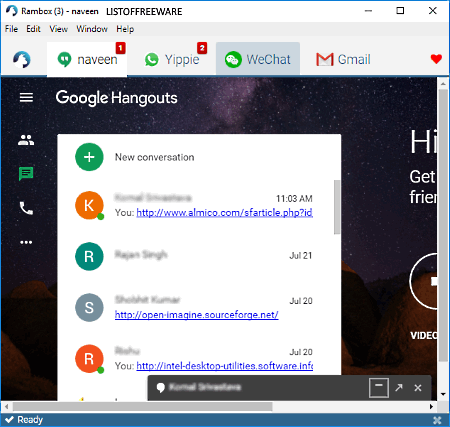Click the 11:03 AM timestamp

(294, 199)
